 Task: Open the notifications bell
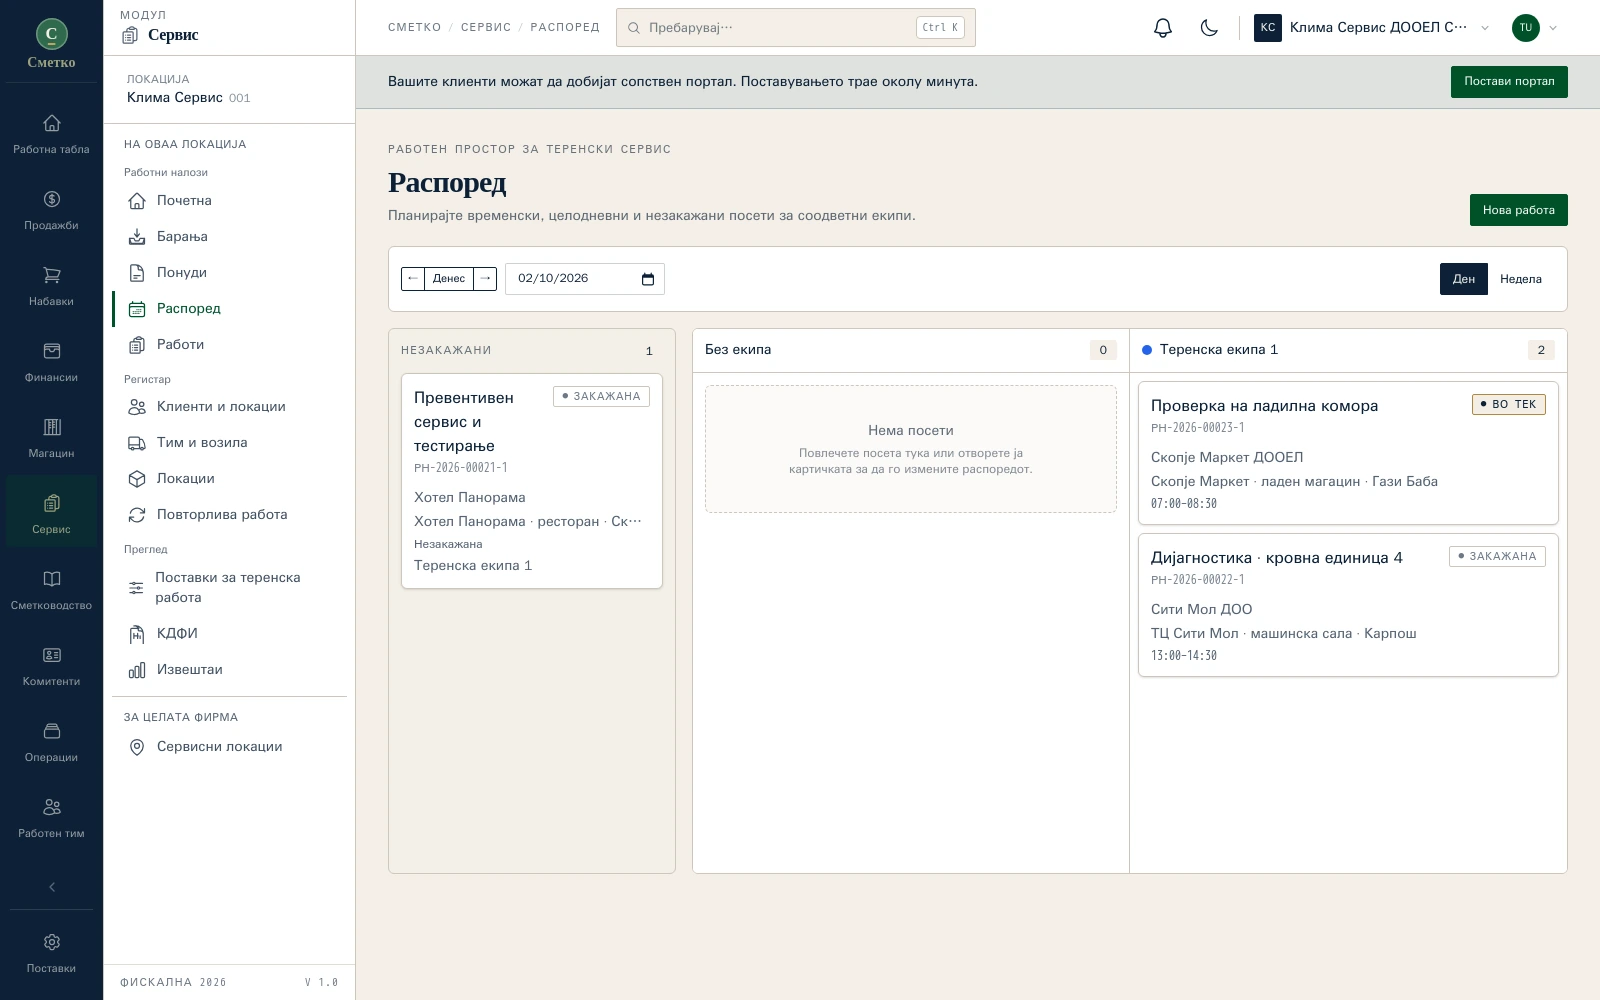1162,28
